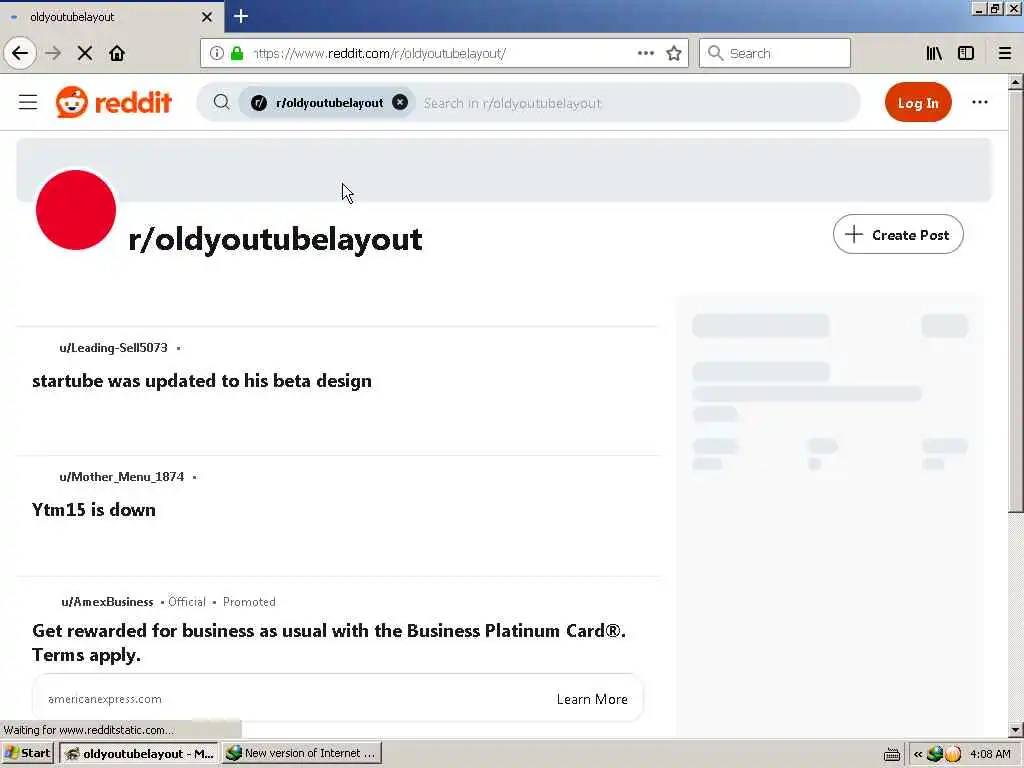Click the page scrollbar up arrow
The width and height of the screenshot is (1024, 768).
pyautogui.click(x=1016, y=82)
